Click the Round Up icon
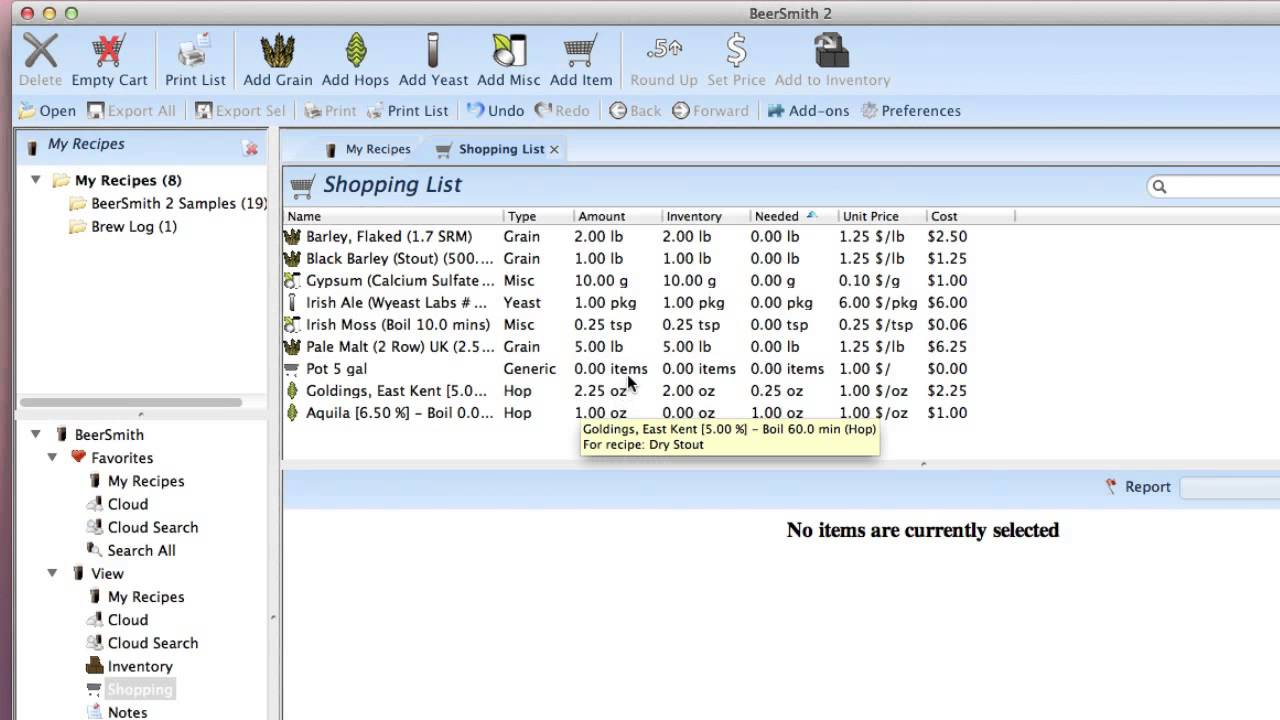 [664, 51]
